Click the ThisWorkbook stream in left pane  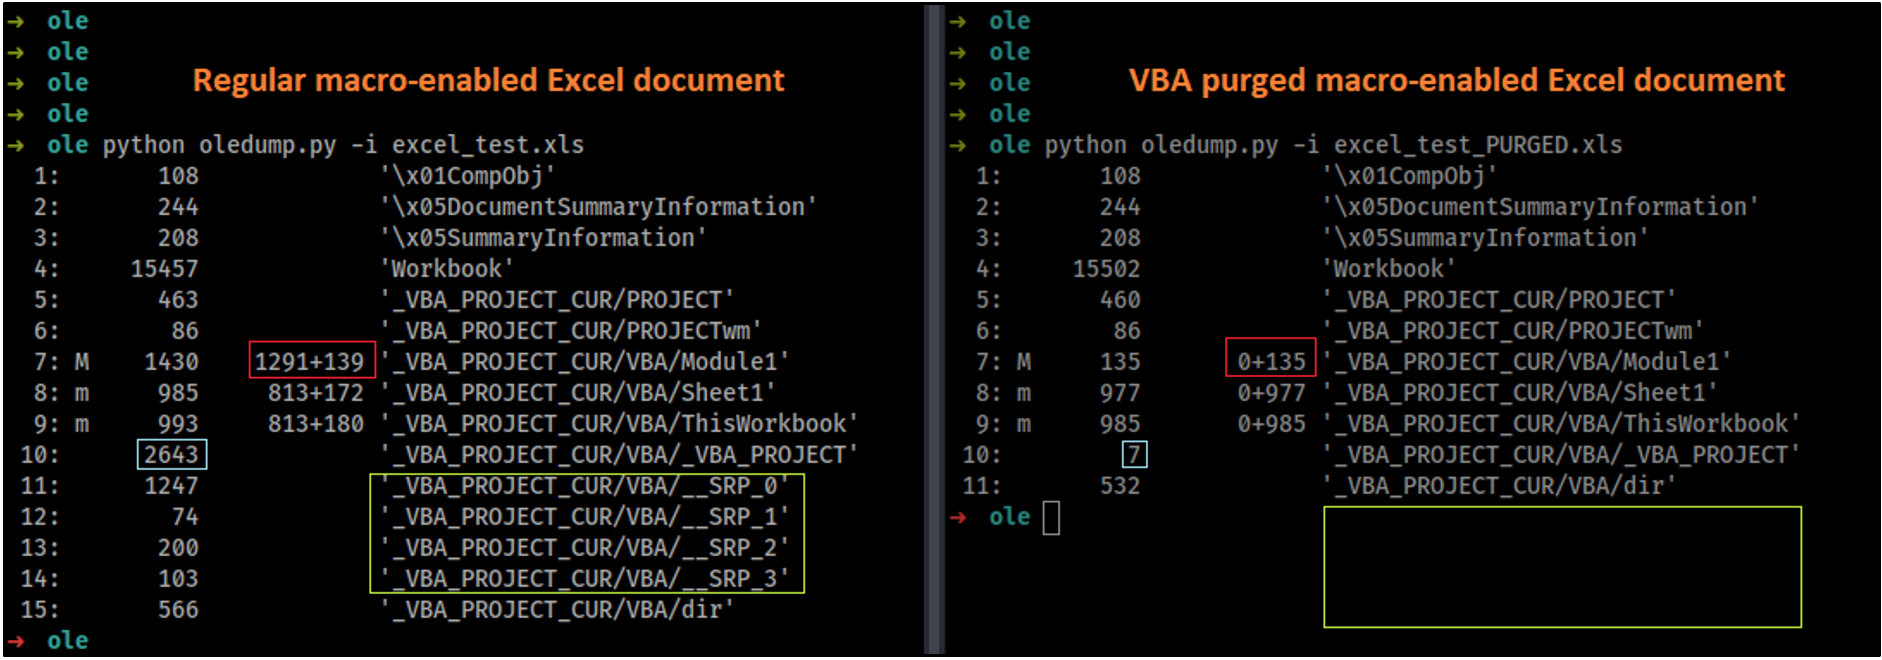tap(619, 424)
